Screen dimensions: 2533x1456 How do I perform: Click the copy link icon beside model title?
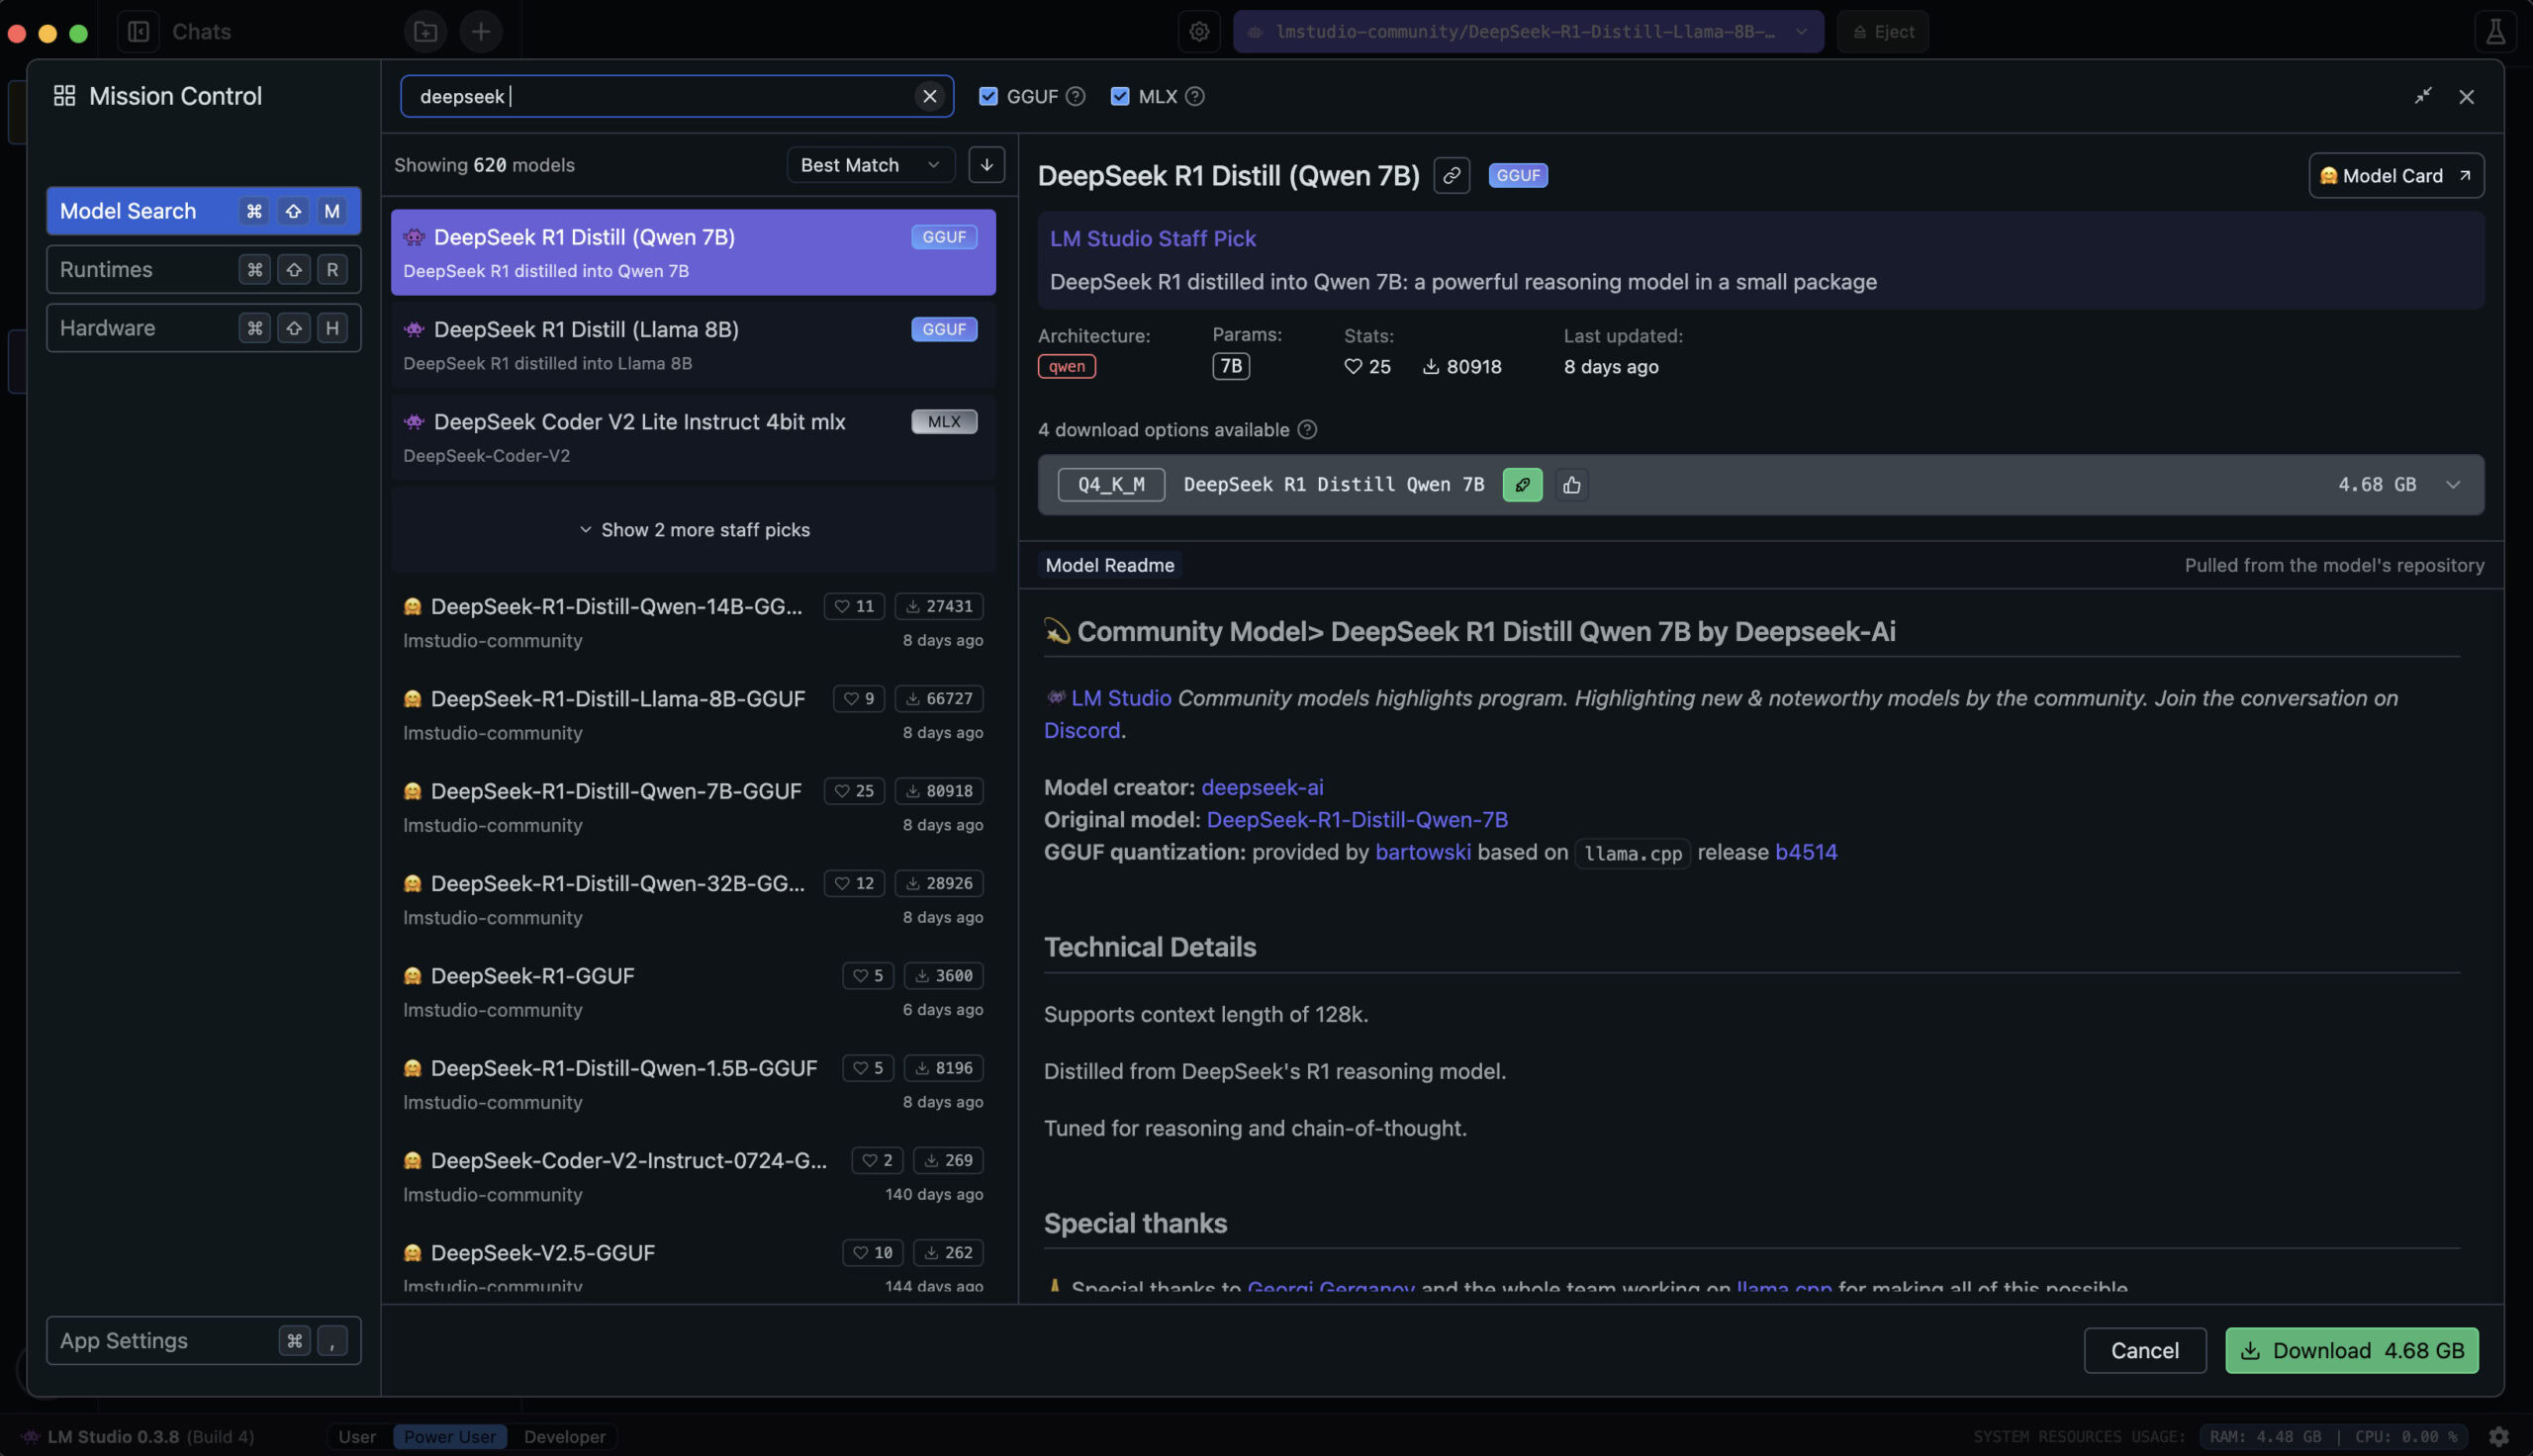tap(1451, 176)
